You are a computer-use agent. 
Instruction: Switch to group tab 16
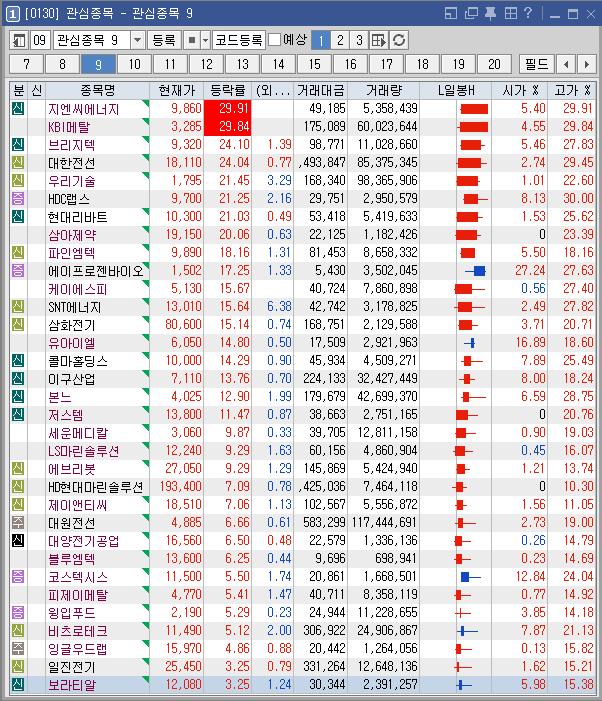click(x=350, y=64)
